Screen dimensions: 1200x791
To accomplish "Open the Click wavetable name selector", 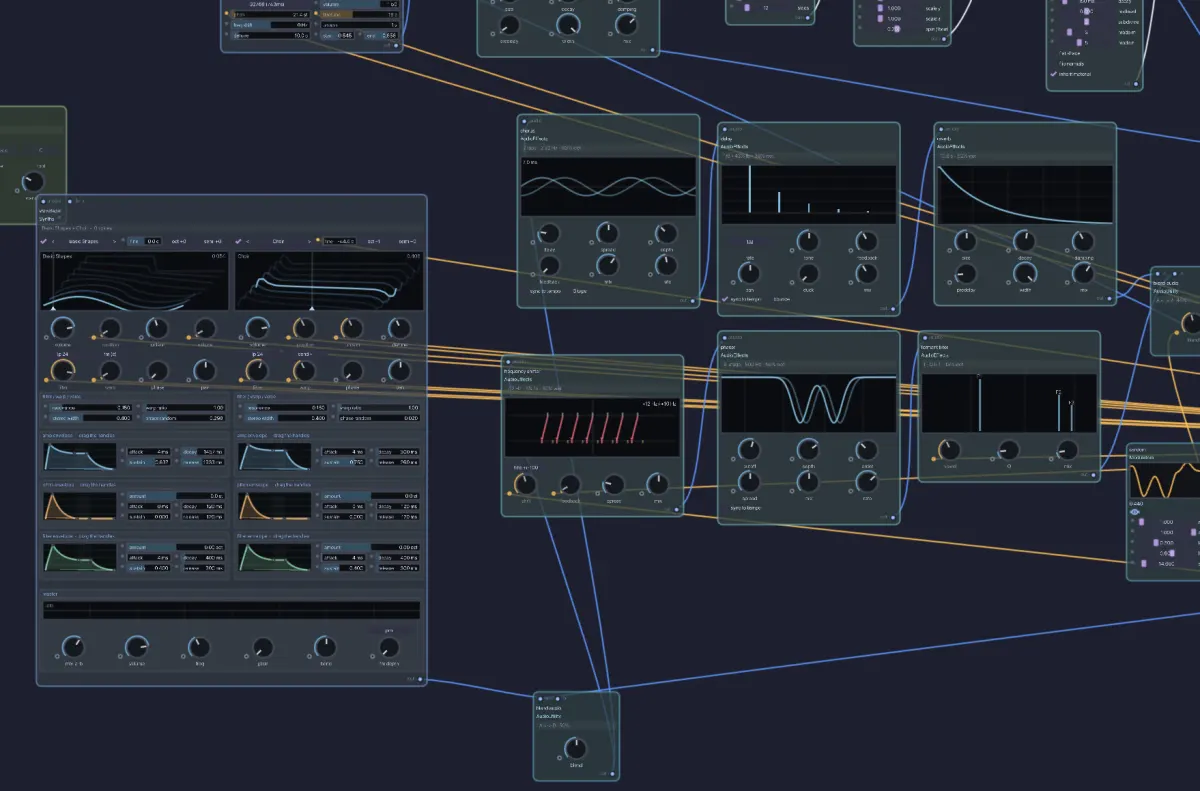I will [280, 241].
